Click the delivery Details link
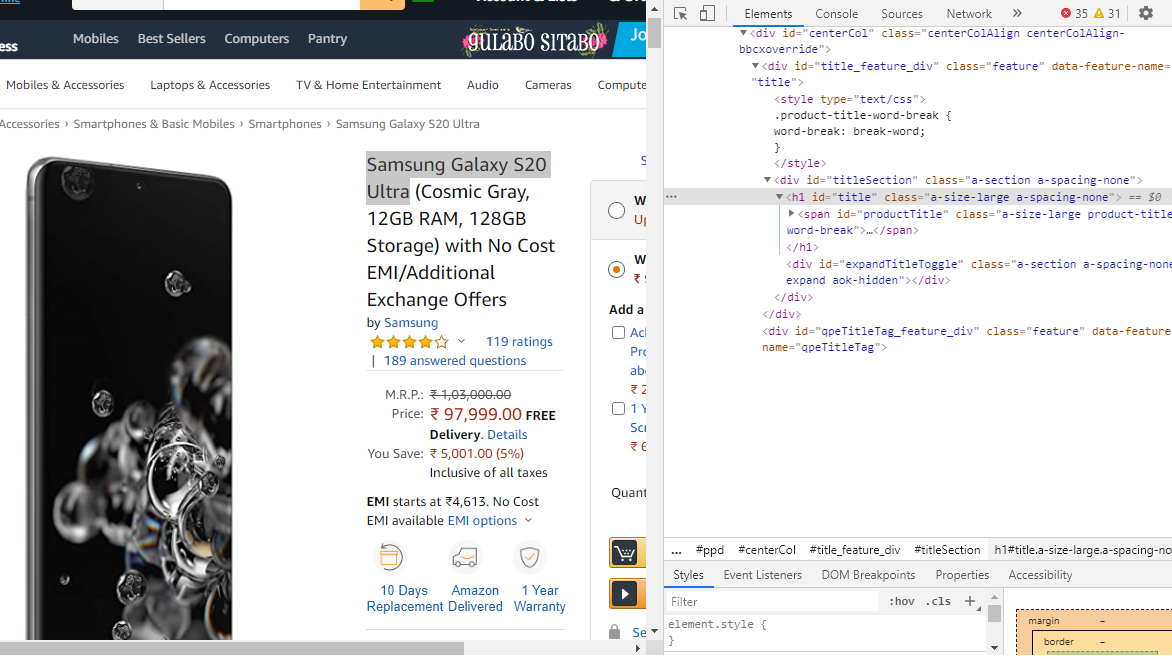The height and width of the screenshot is (659, 1172). tap(508, 435)
